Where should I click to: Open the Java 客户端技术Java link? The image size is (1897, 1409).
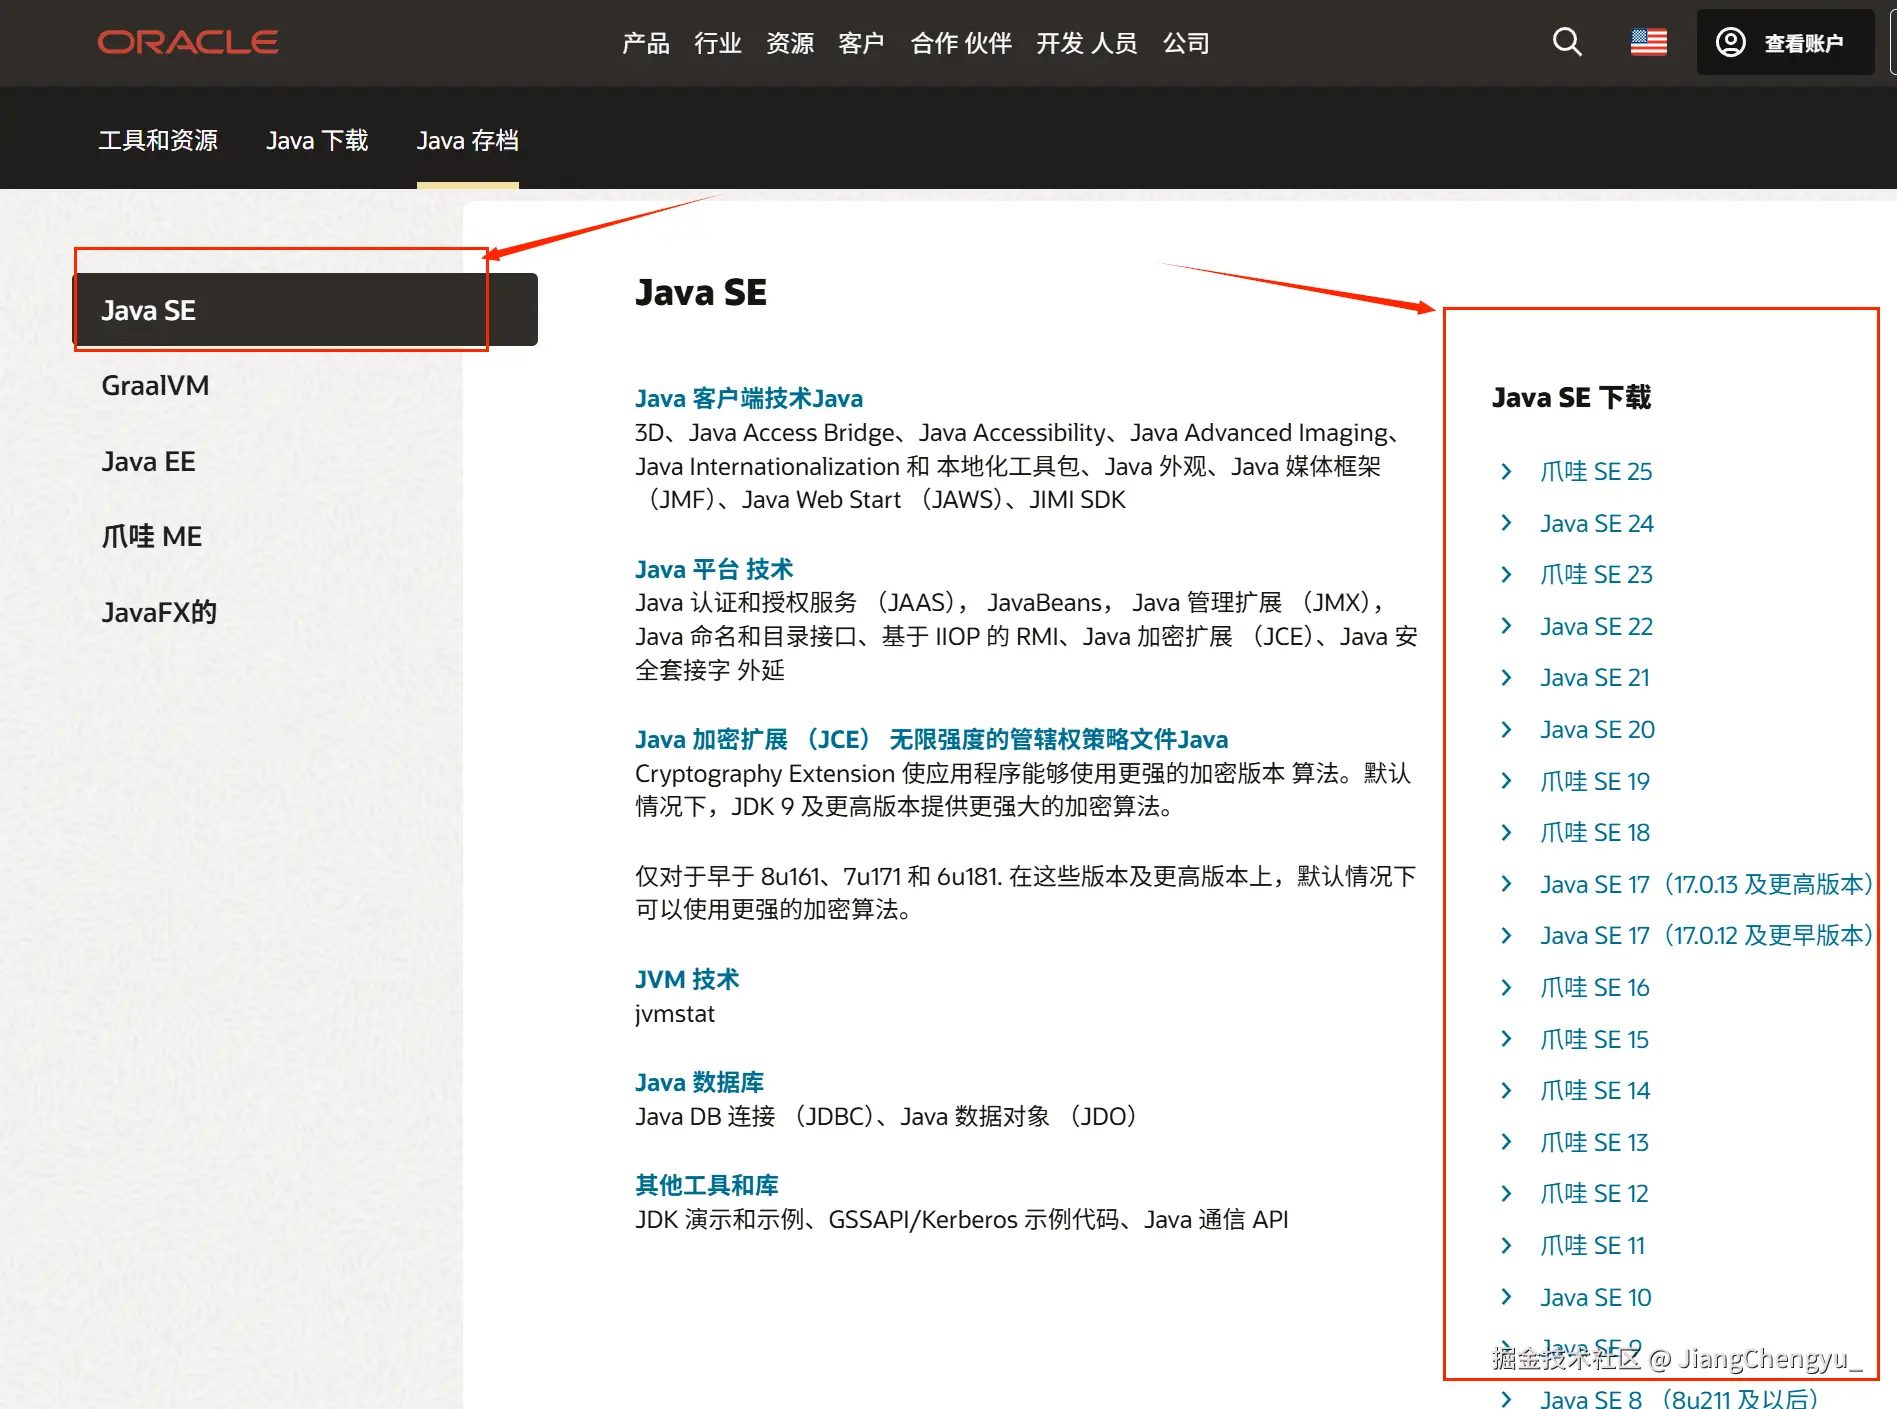[x=749, y=399]
